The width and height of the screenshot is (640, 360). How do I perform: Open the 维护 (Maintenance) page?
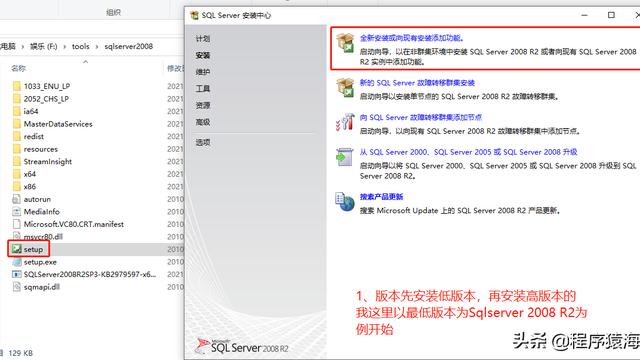(x=202, y=72)
